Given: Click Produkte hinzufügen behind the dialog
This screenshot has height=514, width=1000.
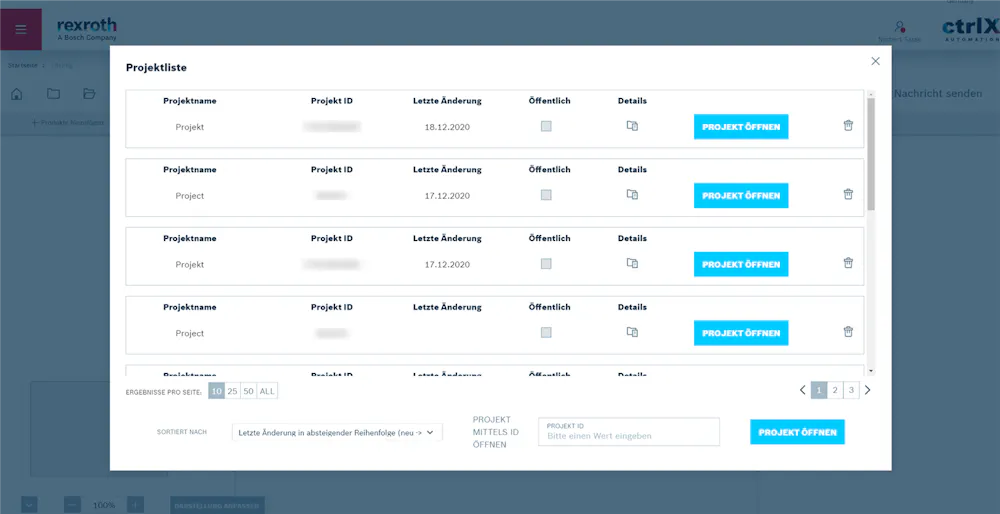Looking at the screenshot, I should [x=68, y=122].
